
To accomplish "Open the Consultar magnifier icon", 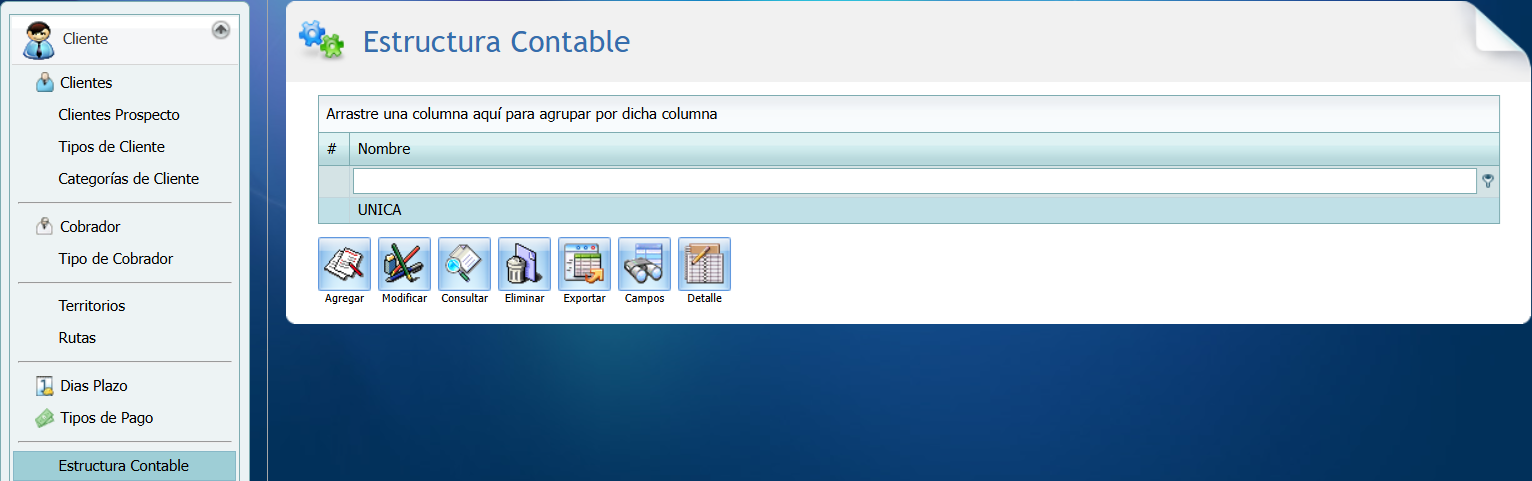I will pyautogui.click(x=464, y=264).
